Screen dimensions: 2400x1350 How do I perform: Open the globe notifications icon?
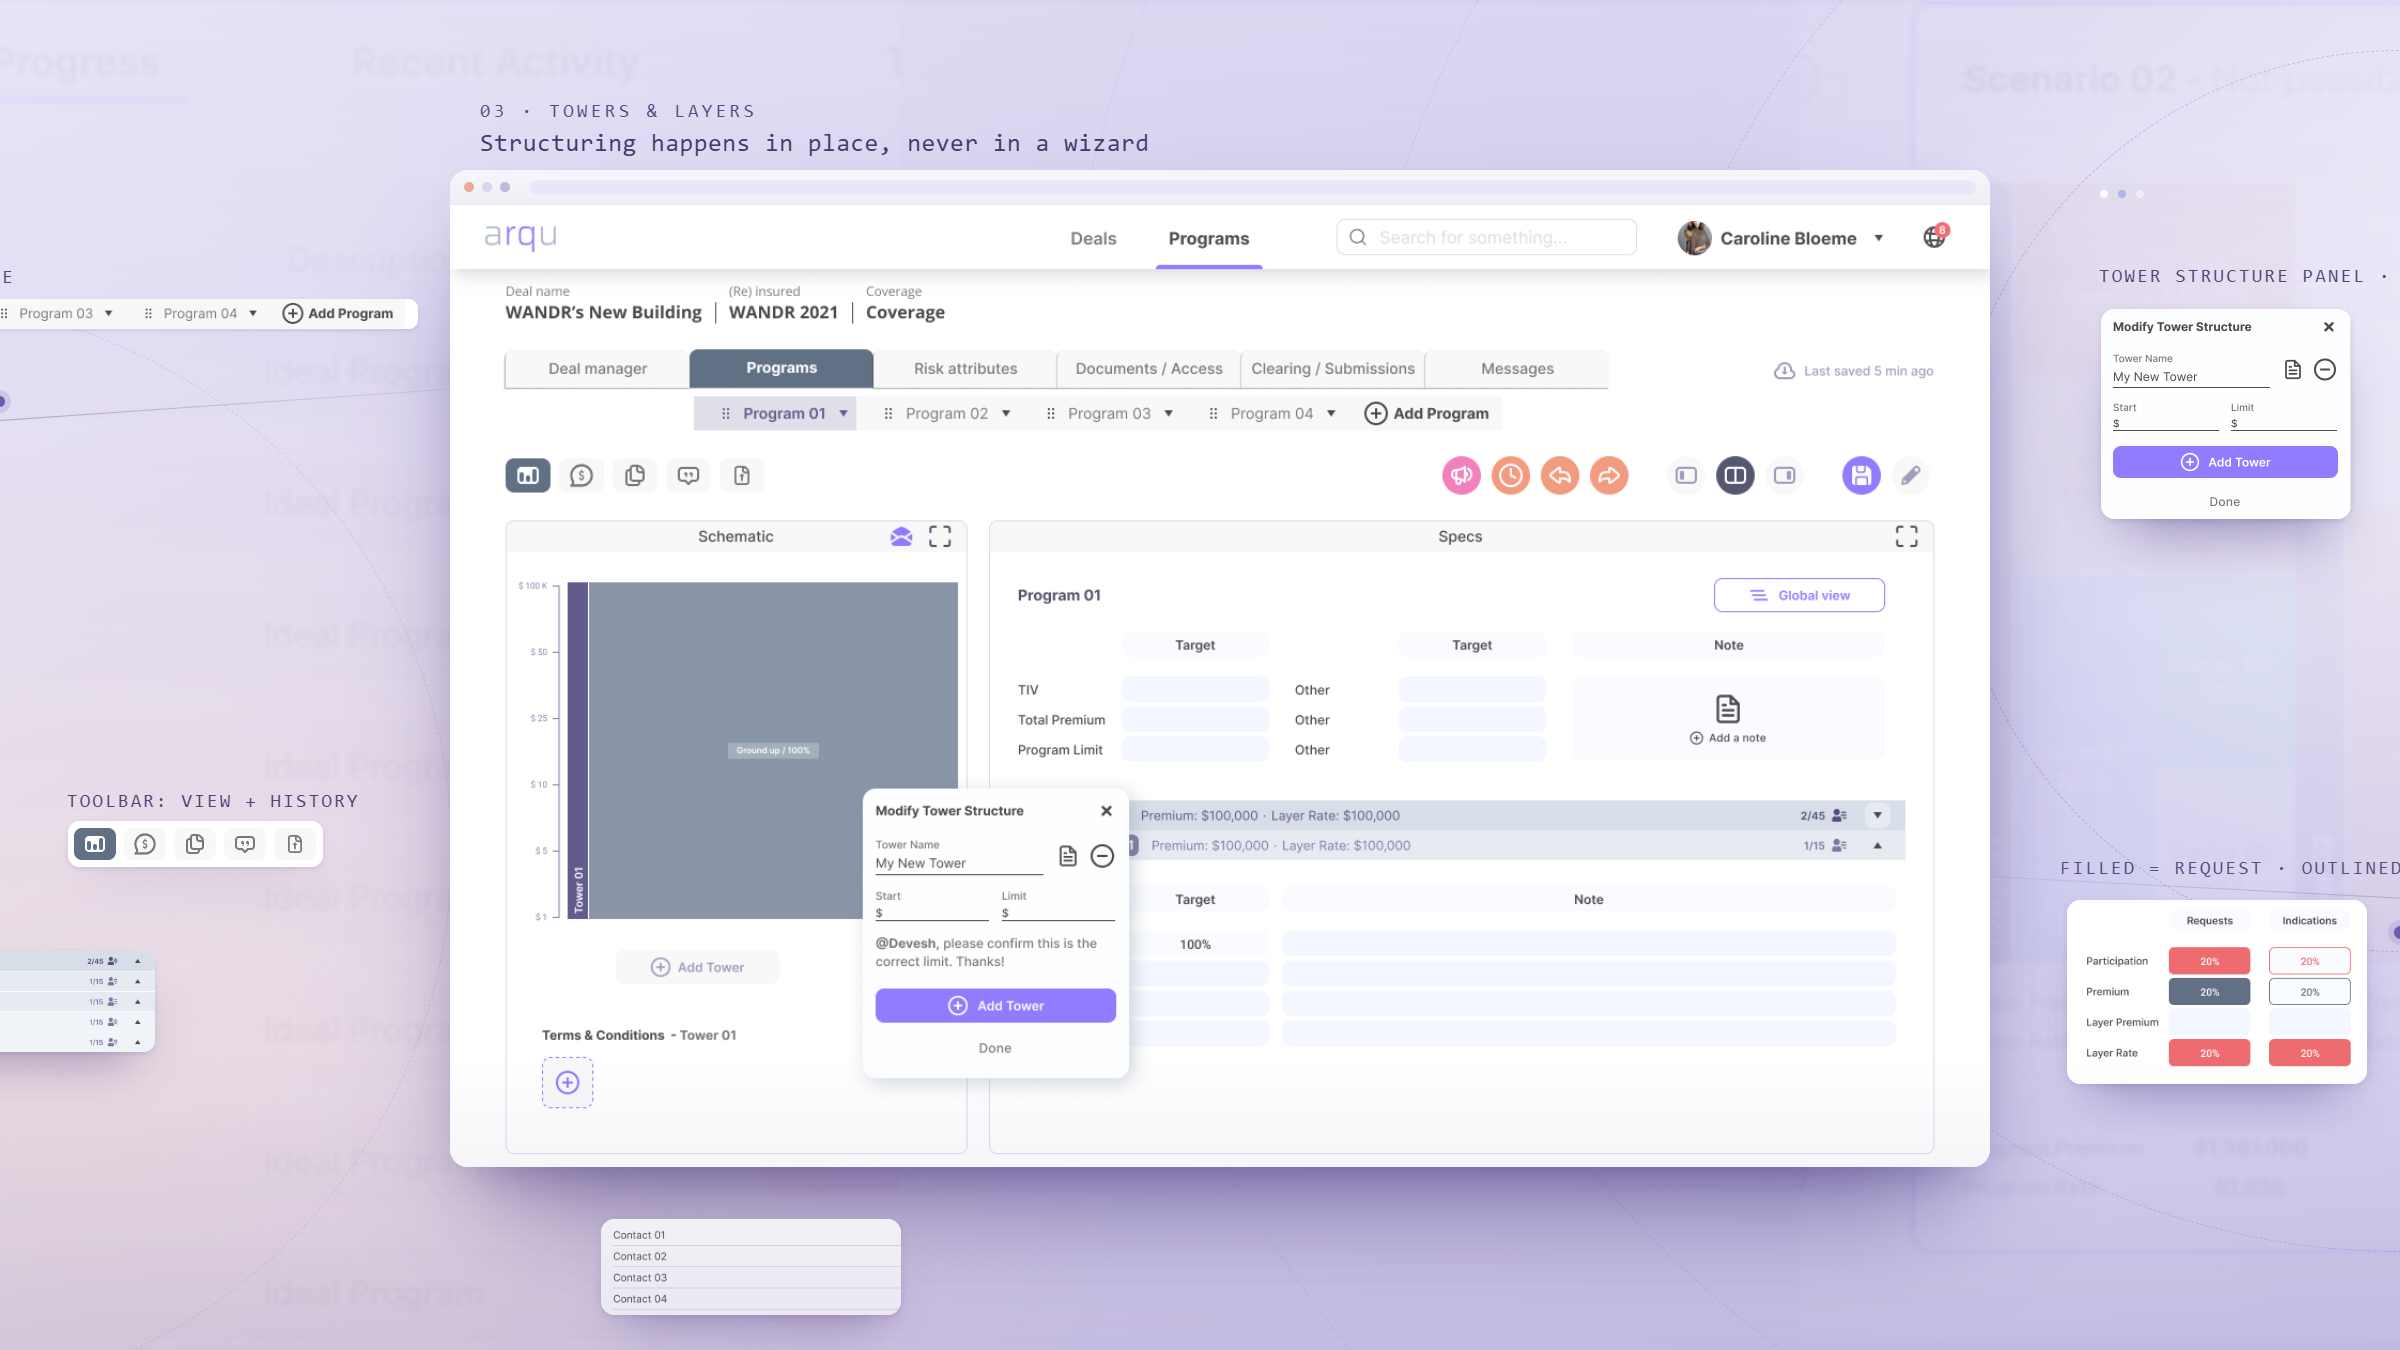1935,237
